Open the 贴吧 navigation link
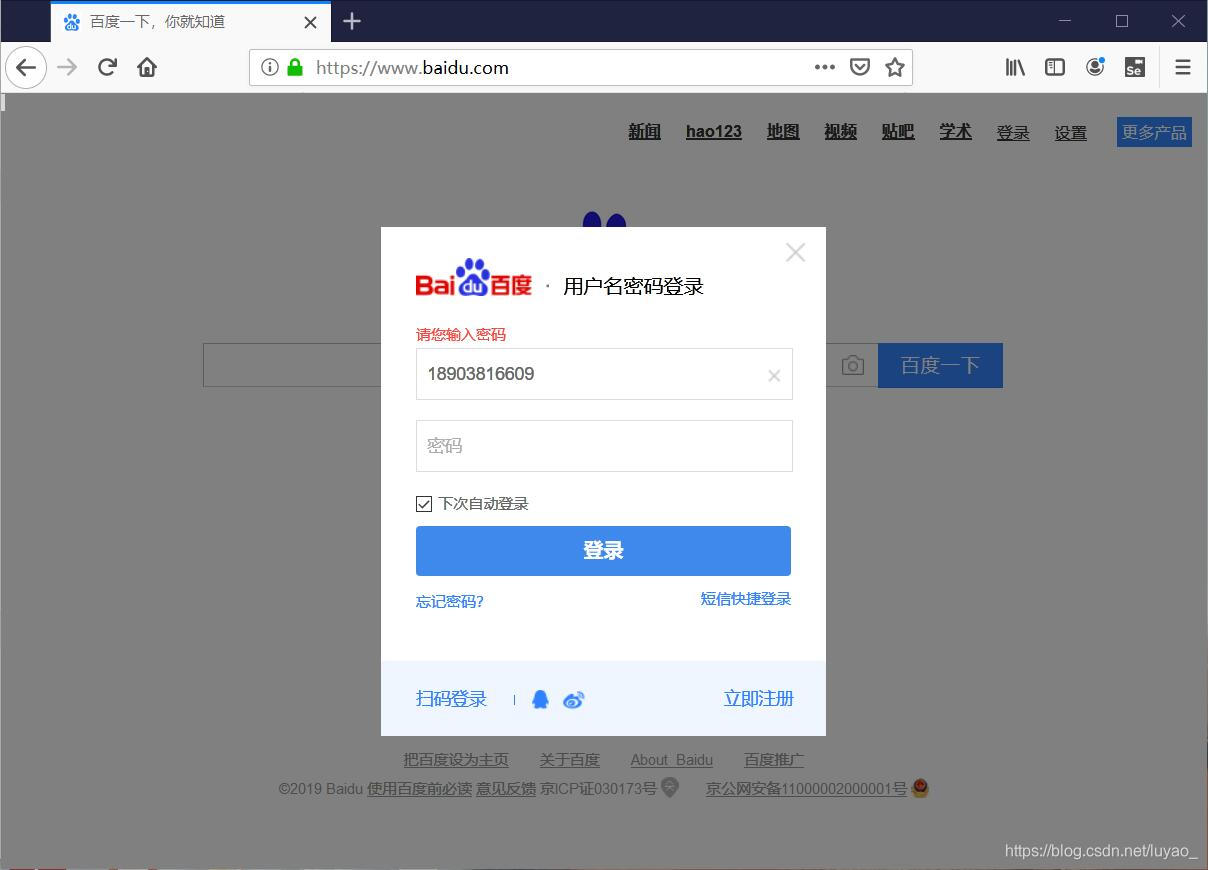The image size is (1208, 870). coord(898,131)
